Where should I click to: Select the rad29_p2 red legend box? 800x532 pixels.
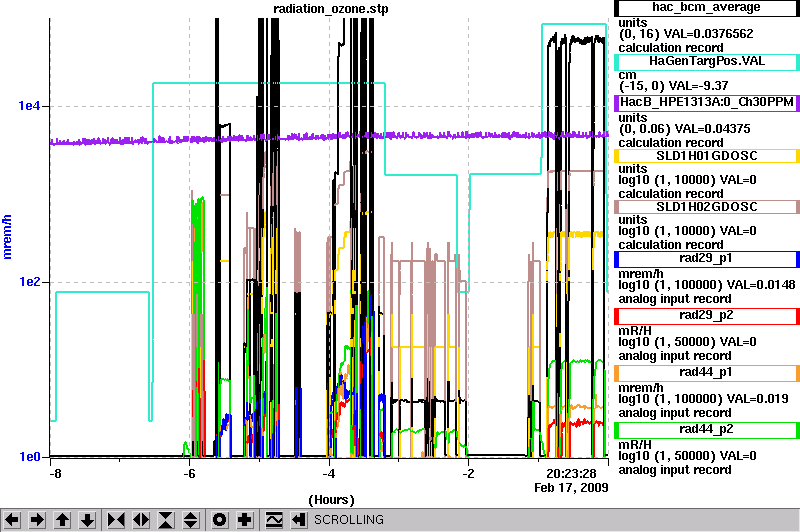point(707,316)
